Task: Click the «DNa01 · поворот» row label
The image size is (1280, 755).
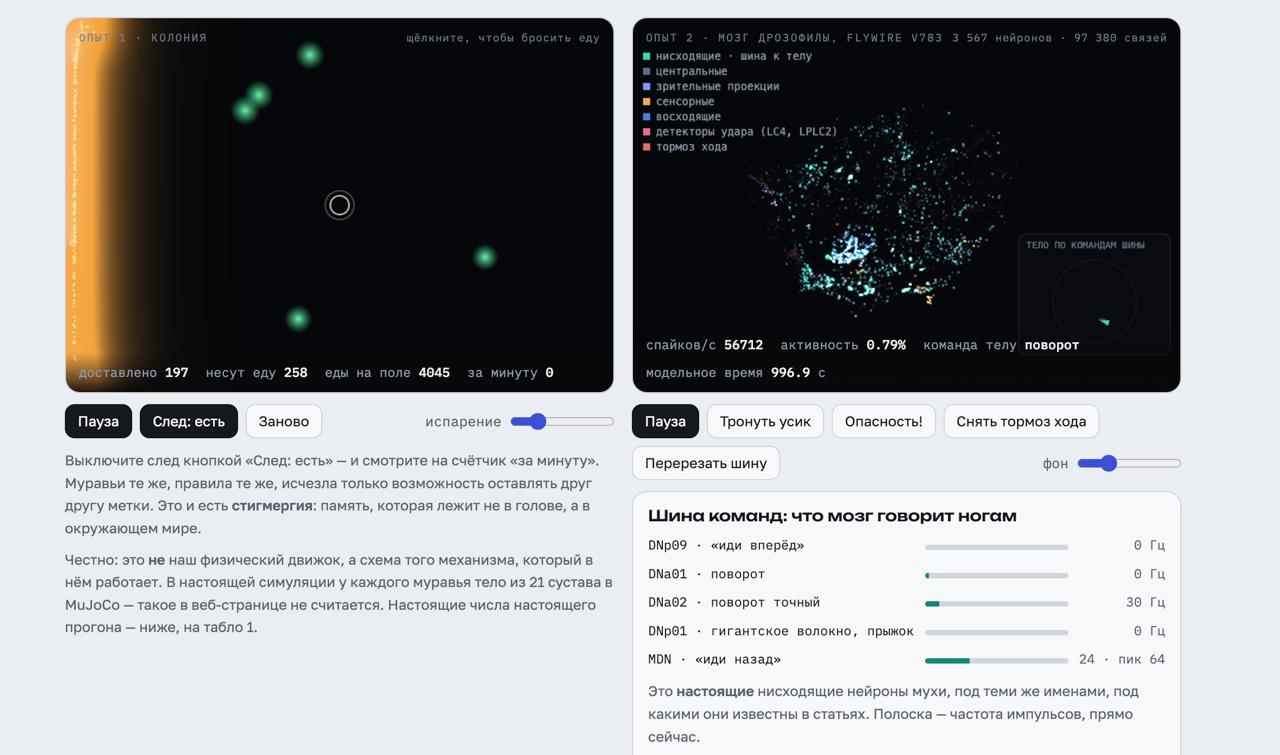Action: (706, 574)
